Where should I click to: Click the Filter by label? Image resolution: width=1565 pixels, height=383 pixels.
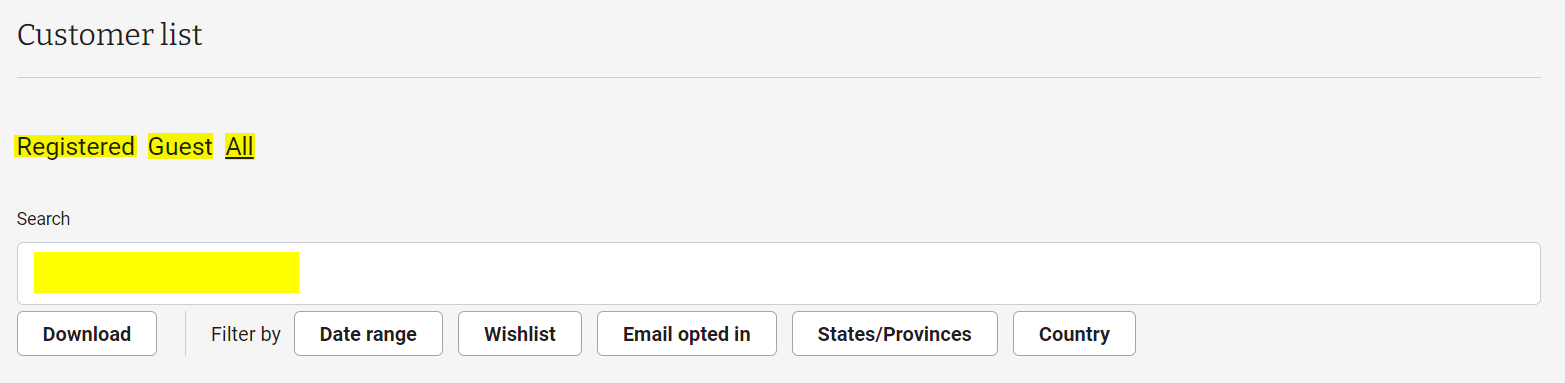point(246,334)
